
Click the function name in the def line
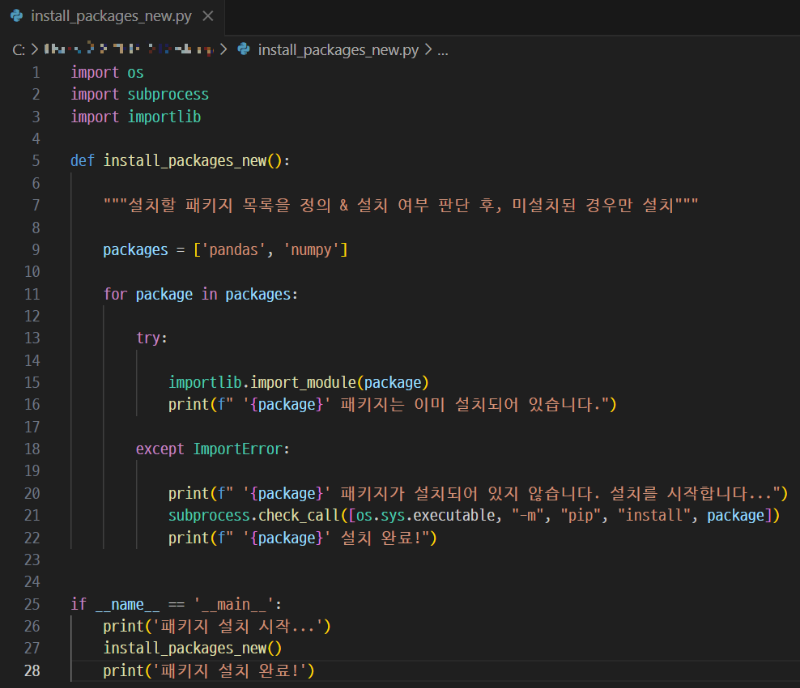tap(185, 161)
